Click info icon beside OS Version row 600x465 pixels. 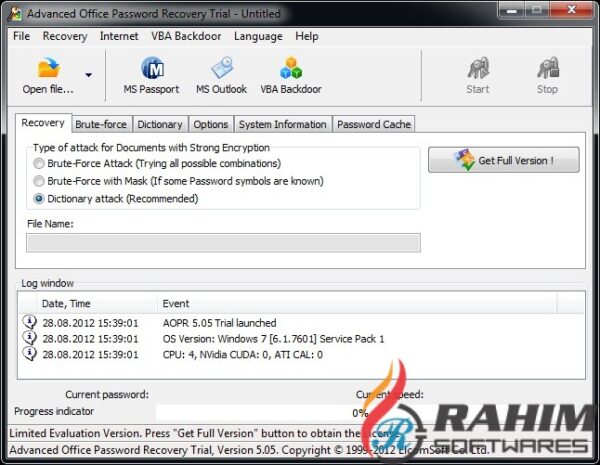click(x=29, y=338)
